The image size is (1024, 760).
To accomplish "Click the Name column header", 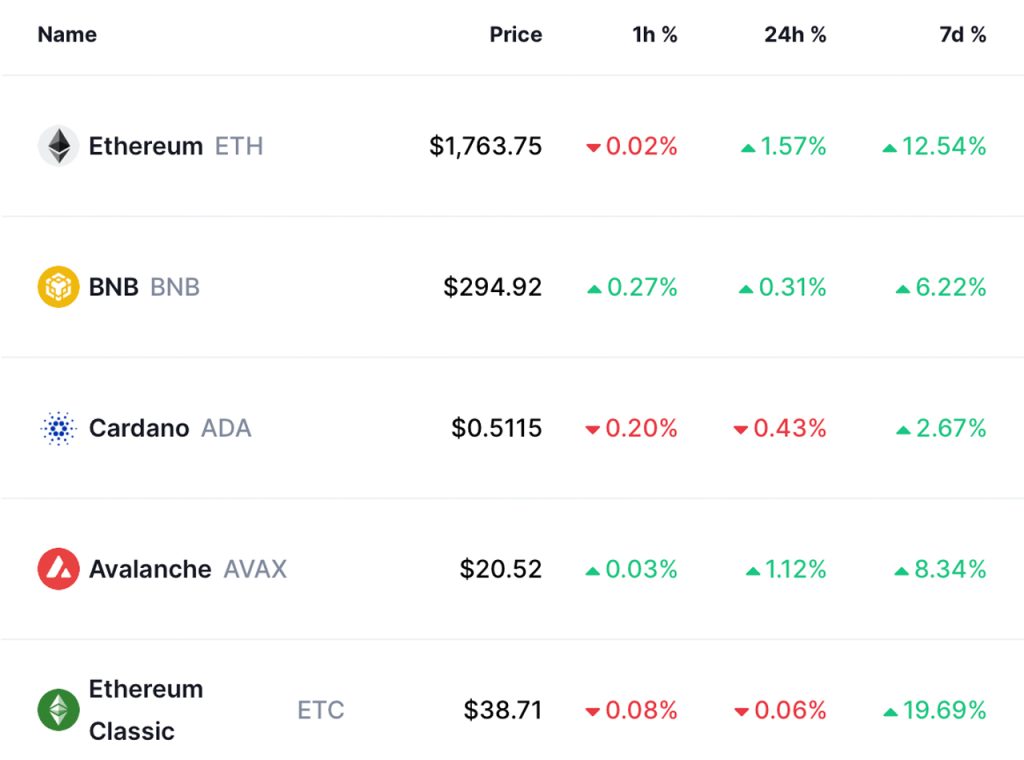I will click(x=66, y=34).
